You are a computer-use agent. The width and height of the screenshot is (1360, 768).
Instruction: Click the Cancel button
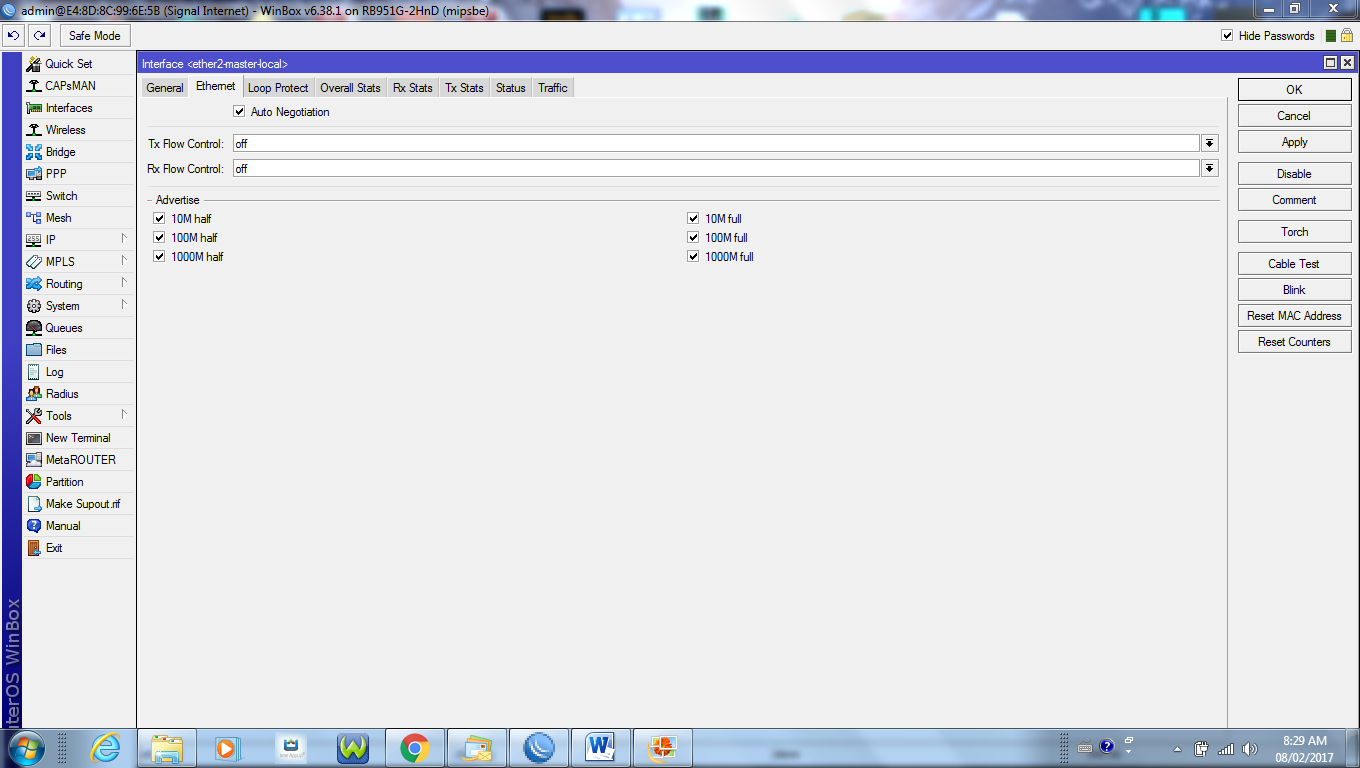tap(1294, 116)
